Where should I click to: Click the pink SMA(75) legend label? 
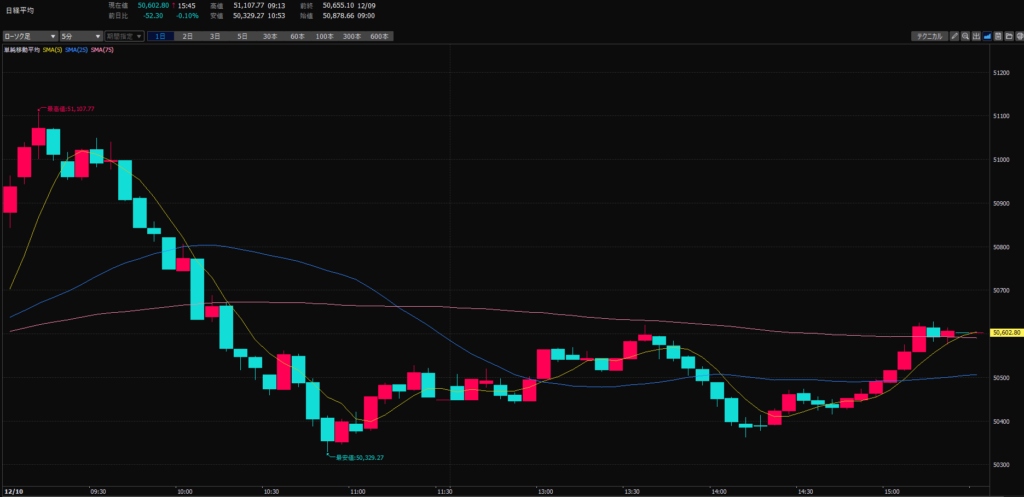tap(103, 49)
